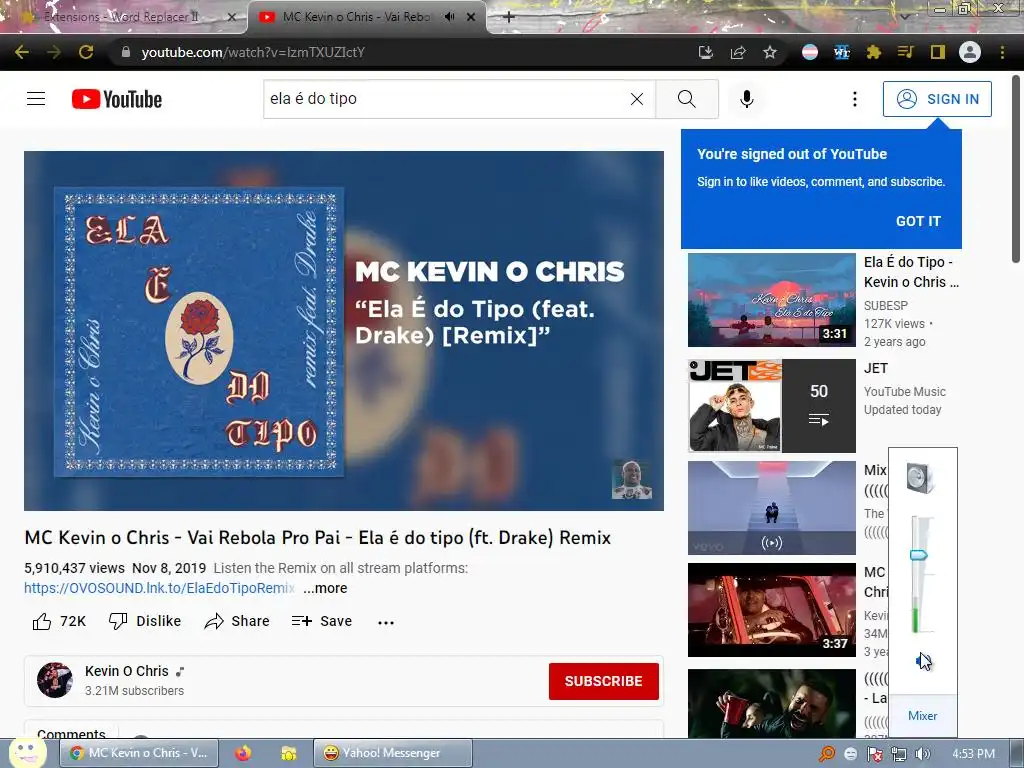
Task: Open Kevin O Chris channel avatar
Action: 55,680
